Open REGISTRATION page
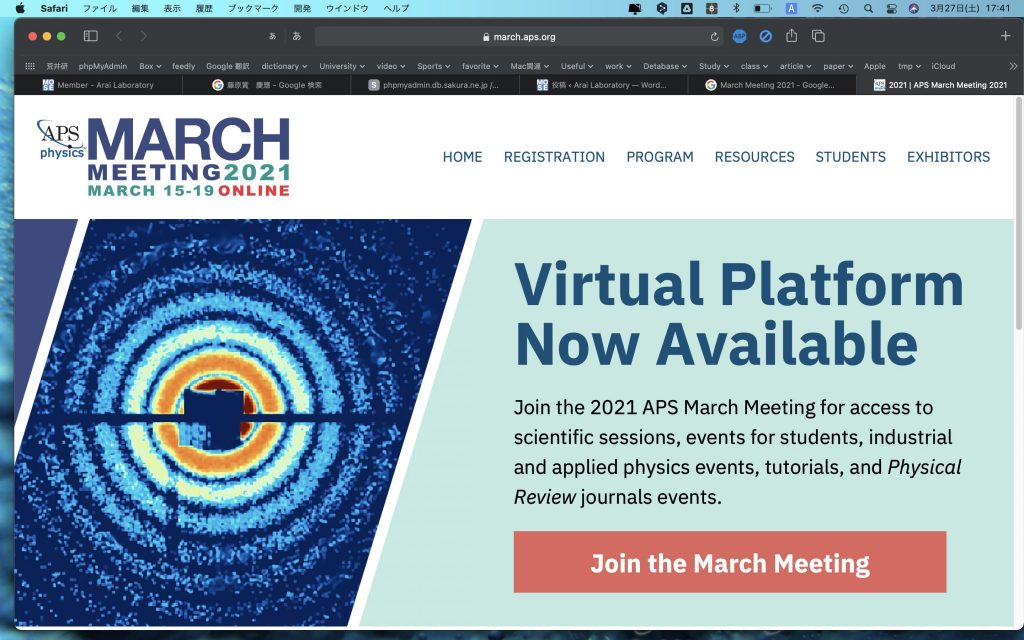The height and width of the screenshot is (640, 1024). point(554,157)
